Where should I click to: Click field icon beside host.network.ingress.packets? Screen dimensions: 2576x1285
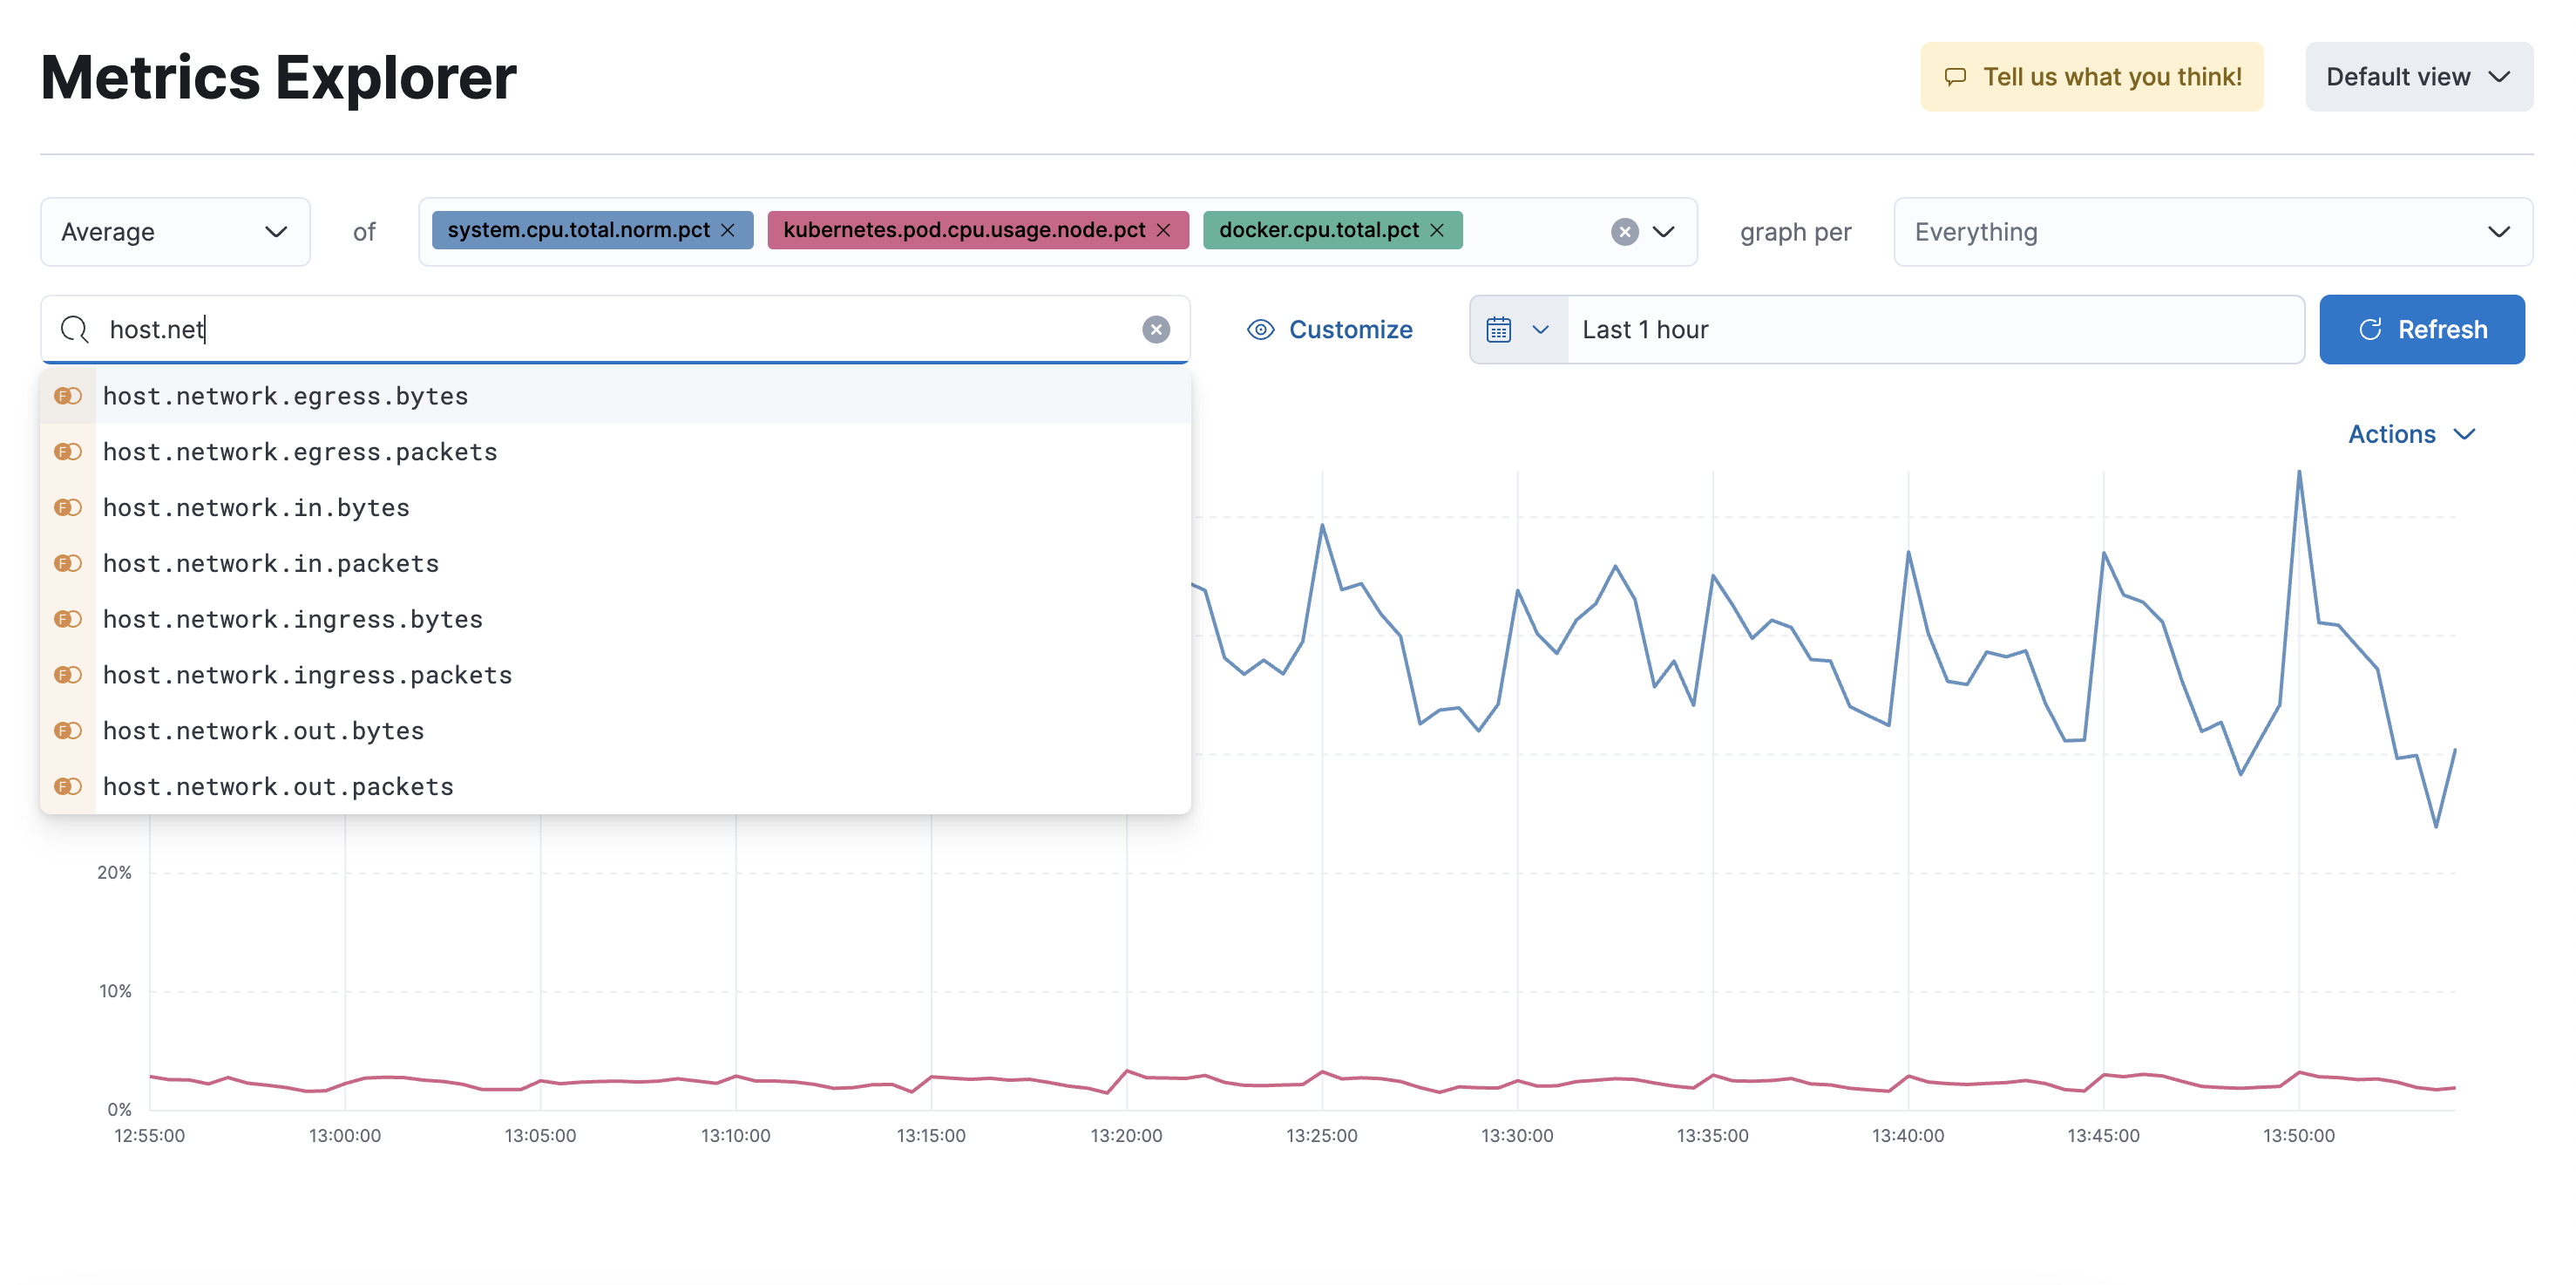click(68, 676)
